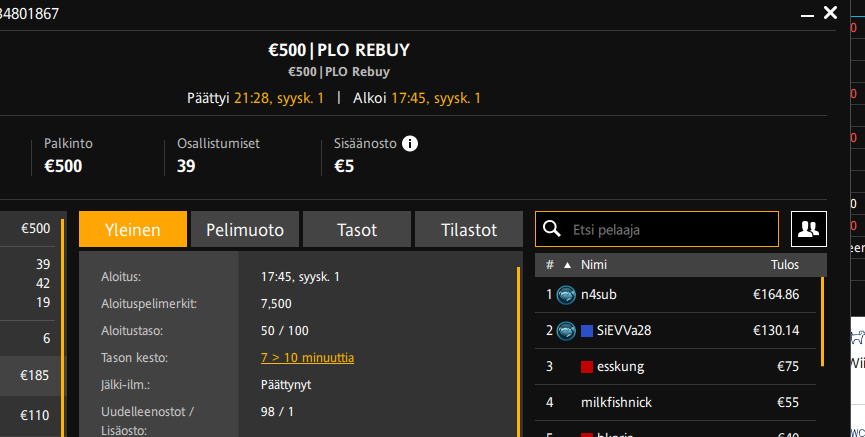Click the handshake deal icon beside n4sub
The width and height of the screenshot is (865, 437).
tap(566, 294)
